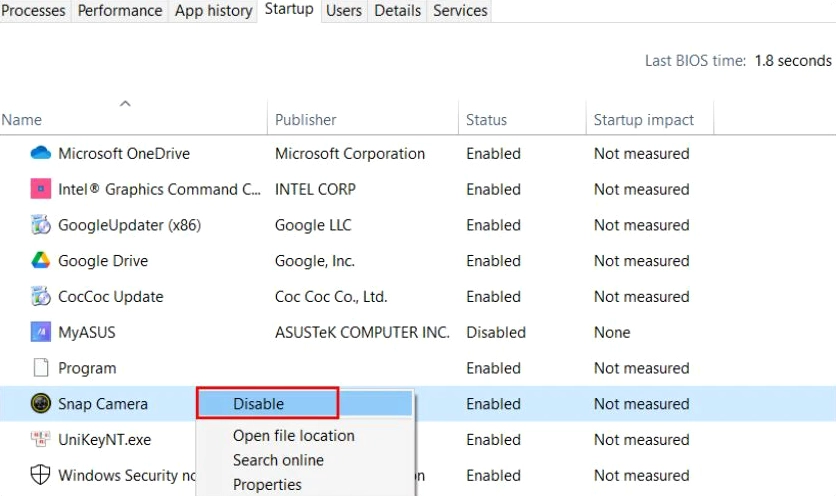Image resolution: width=836 pixels, height=496 pixels.
Task: Click the Intel Graphics Command Center icon
Action: click(40, 189)
